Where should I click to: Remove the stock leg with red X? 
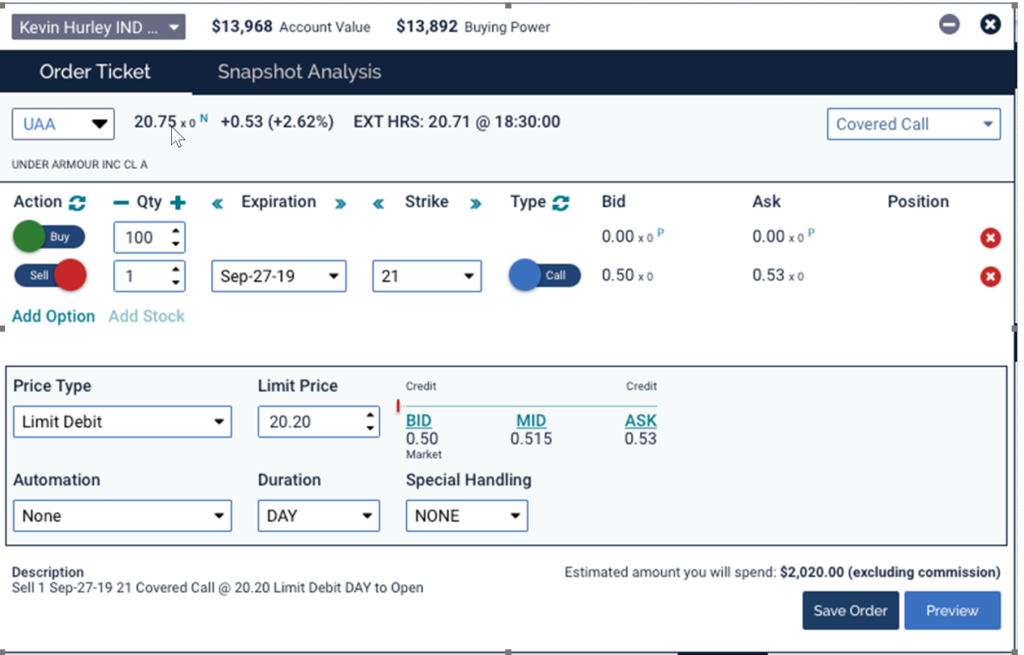tap(990, 238)
